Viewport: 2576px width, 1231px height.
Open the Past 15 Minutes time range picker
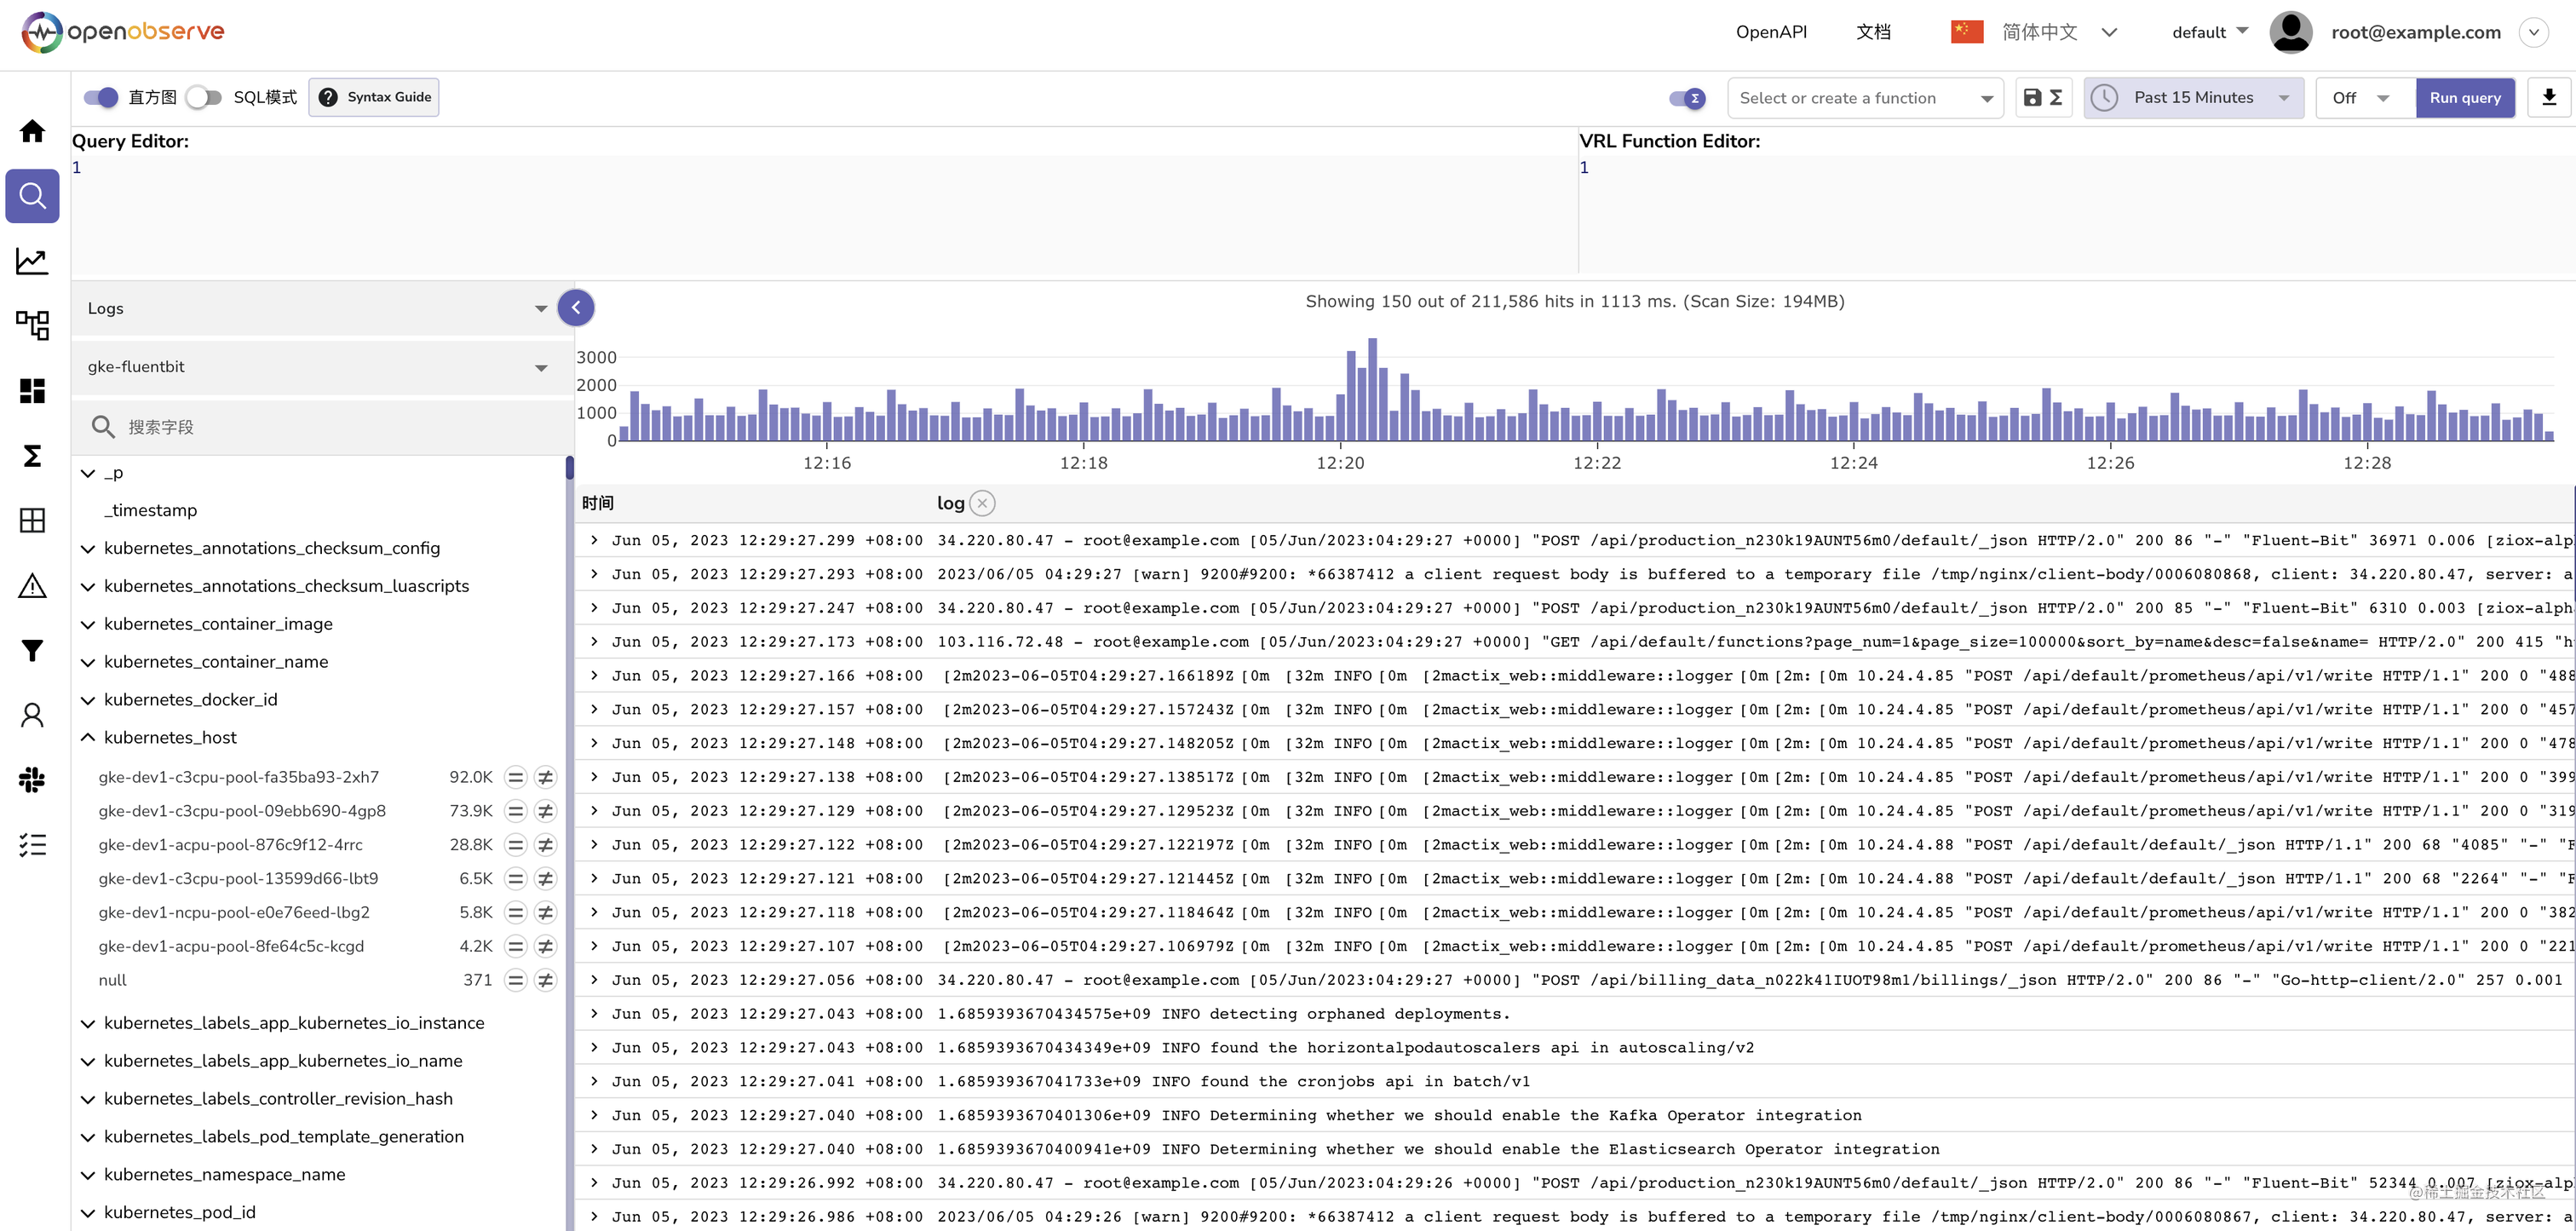[x=2192, y=97]
